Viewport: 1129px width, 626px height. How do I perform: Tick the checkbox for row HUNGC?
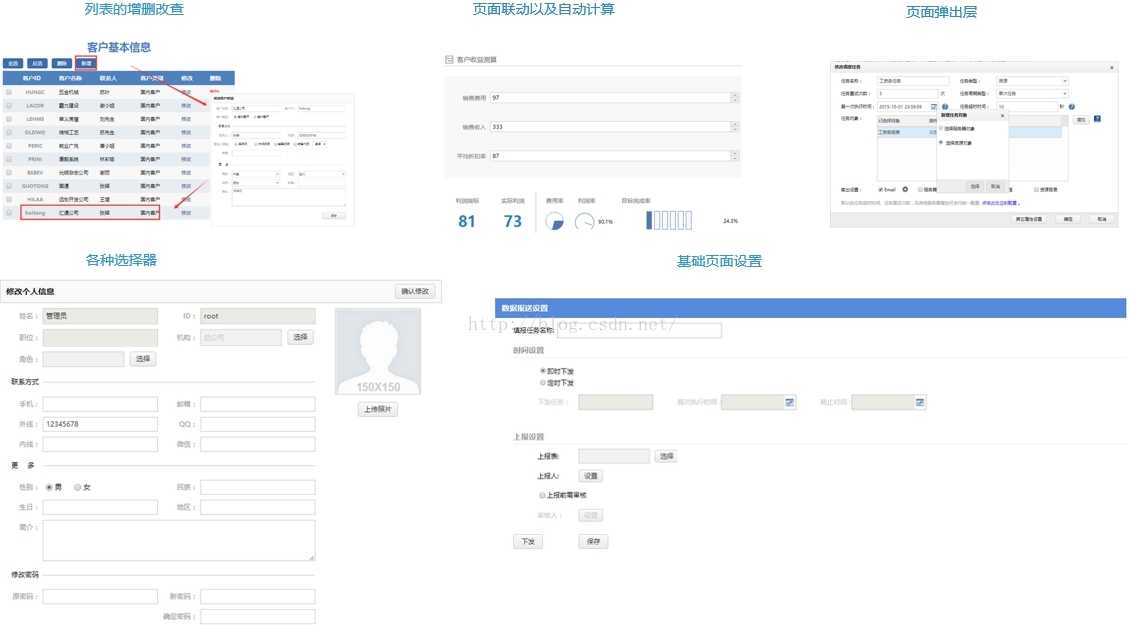[x=9, y=92]
